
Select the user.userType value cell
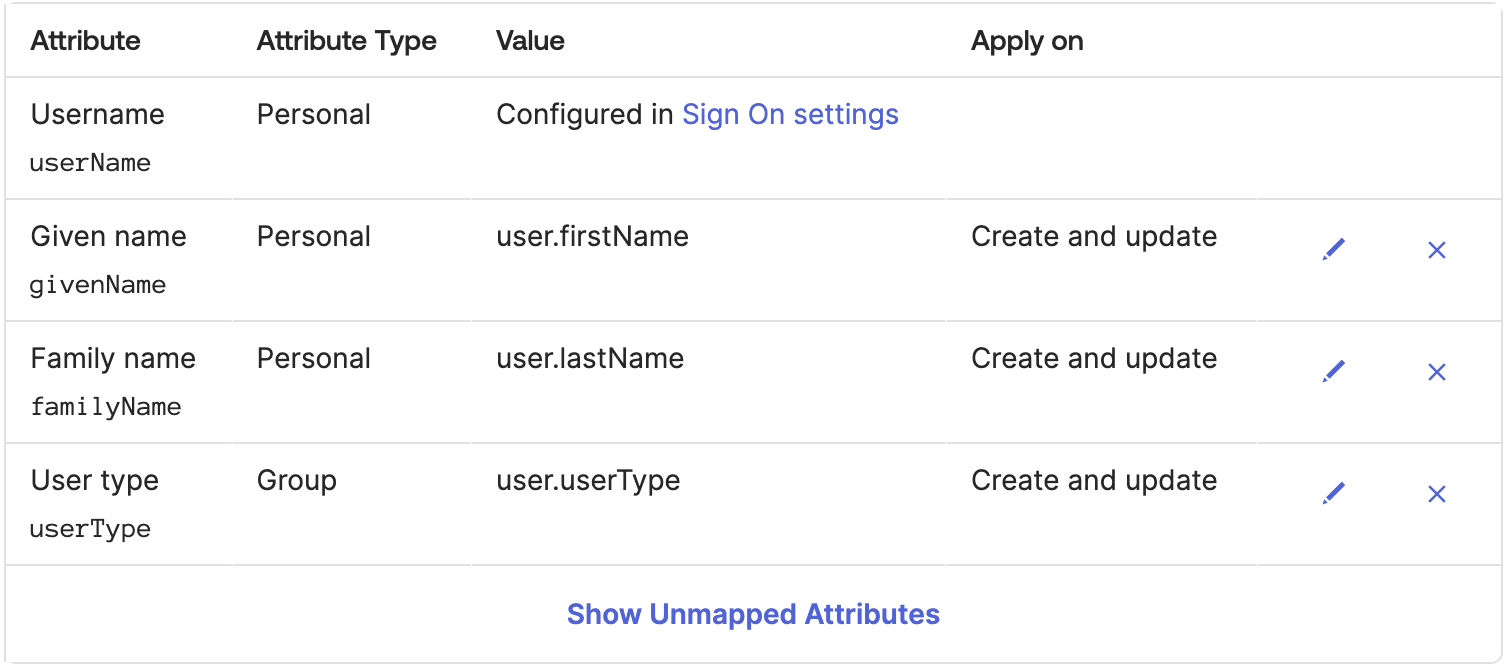(x=588, y=481)
